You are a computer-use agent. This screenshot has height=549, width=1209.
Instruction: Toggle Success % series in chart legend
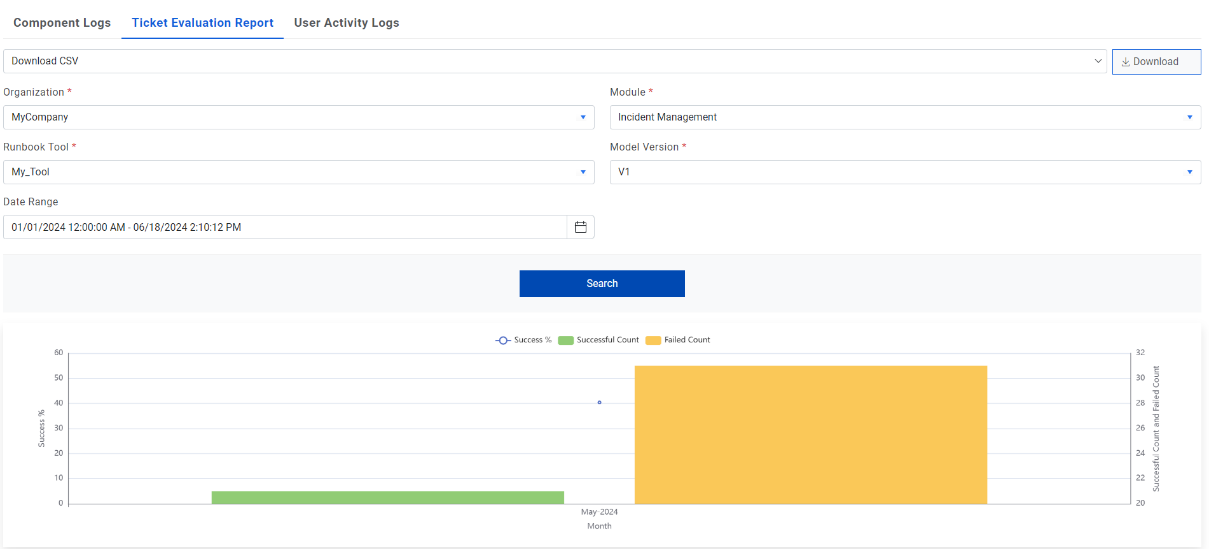click(x=524, y=340)
